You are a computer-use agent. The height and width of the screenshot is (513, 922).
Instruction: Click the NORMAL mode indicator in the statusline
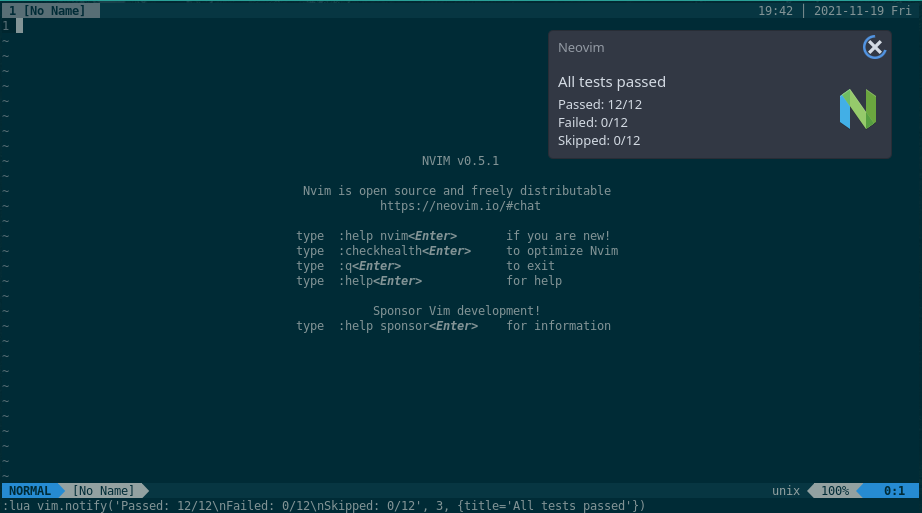coord(29,491)
